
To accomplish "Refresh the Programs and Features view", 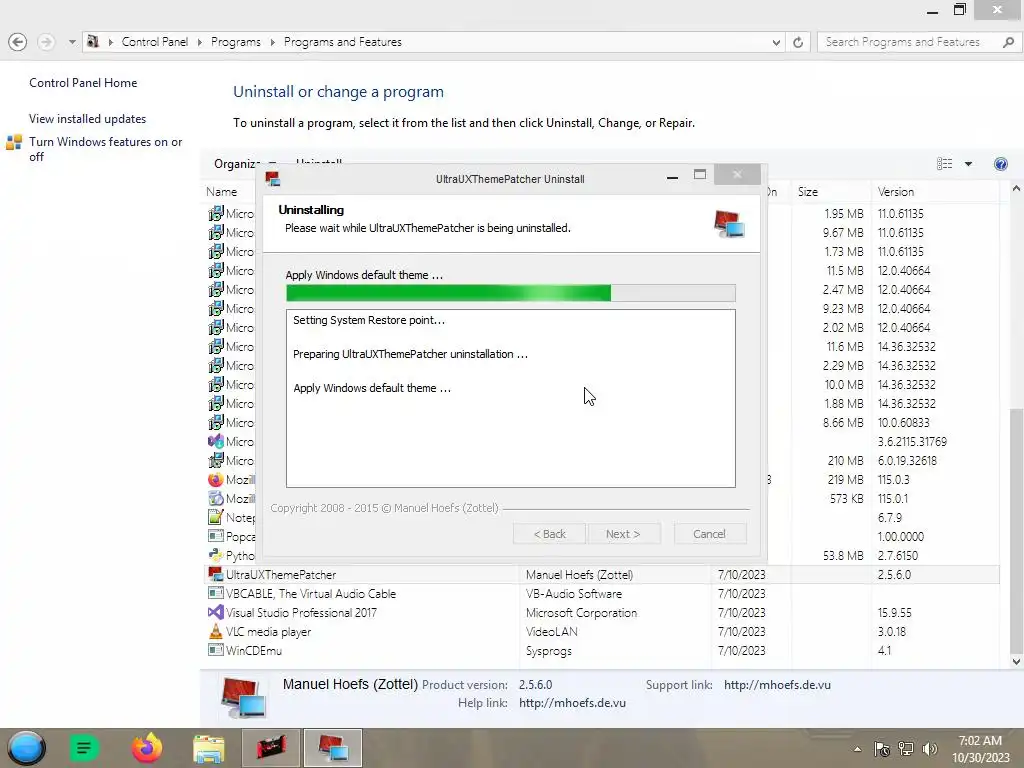I will click(798, 42).
